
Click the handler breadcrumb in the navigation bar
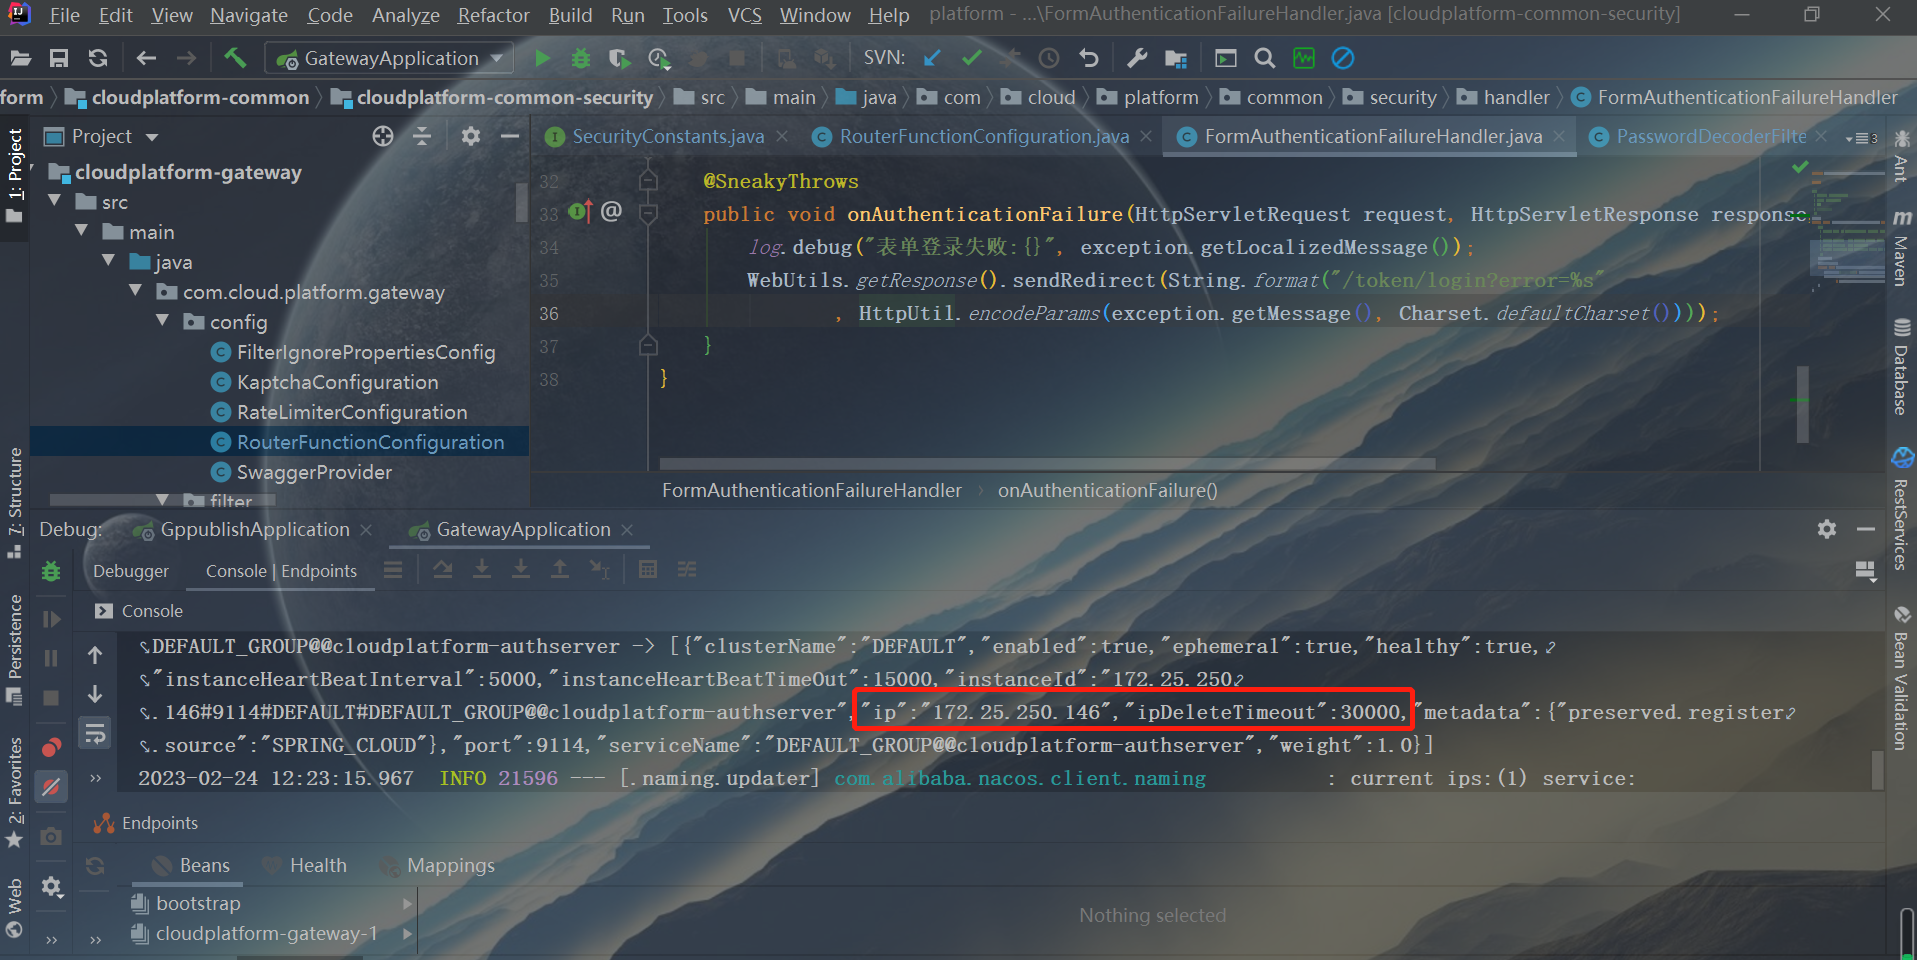point(1516,97)
